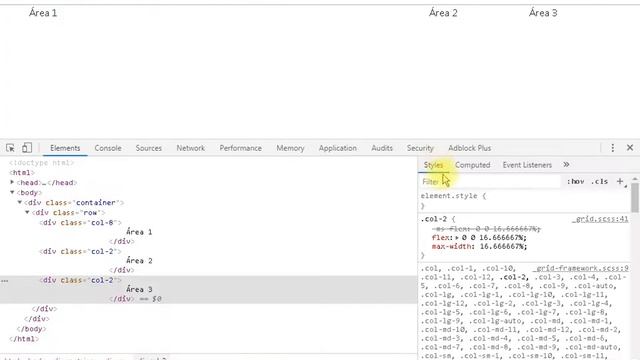Click the struck-through -ms-flex property

point(486,229)
